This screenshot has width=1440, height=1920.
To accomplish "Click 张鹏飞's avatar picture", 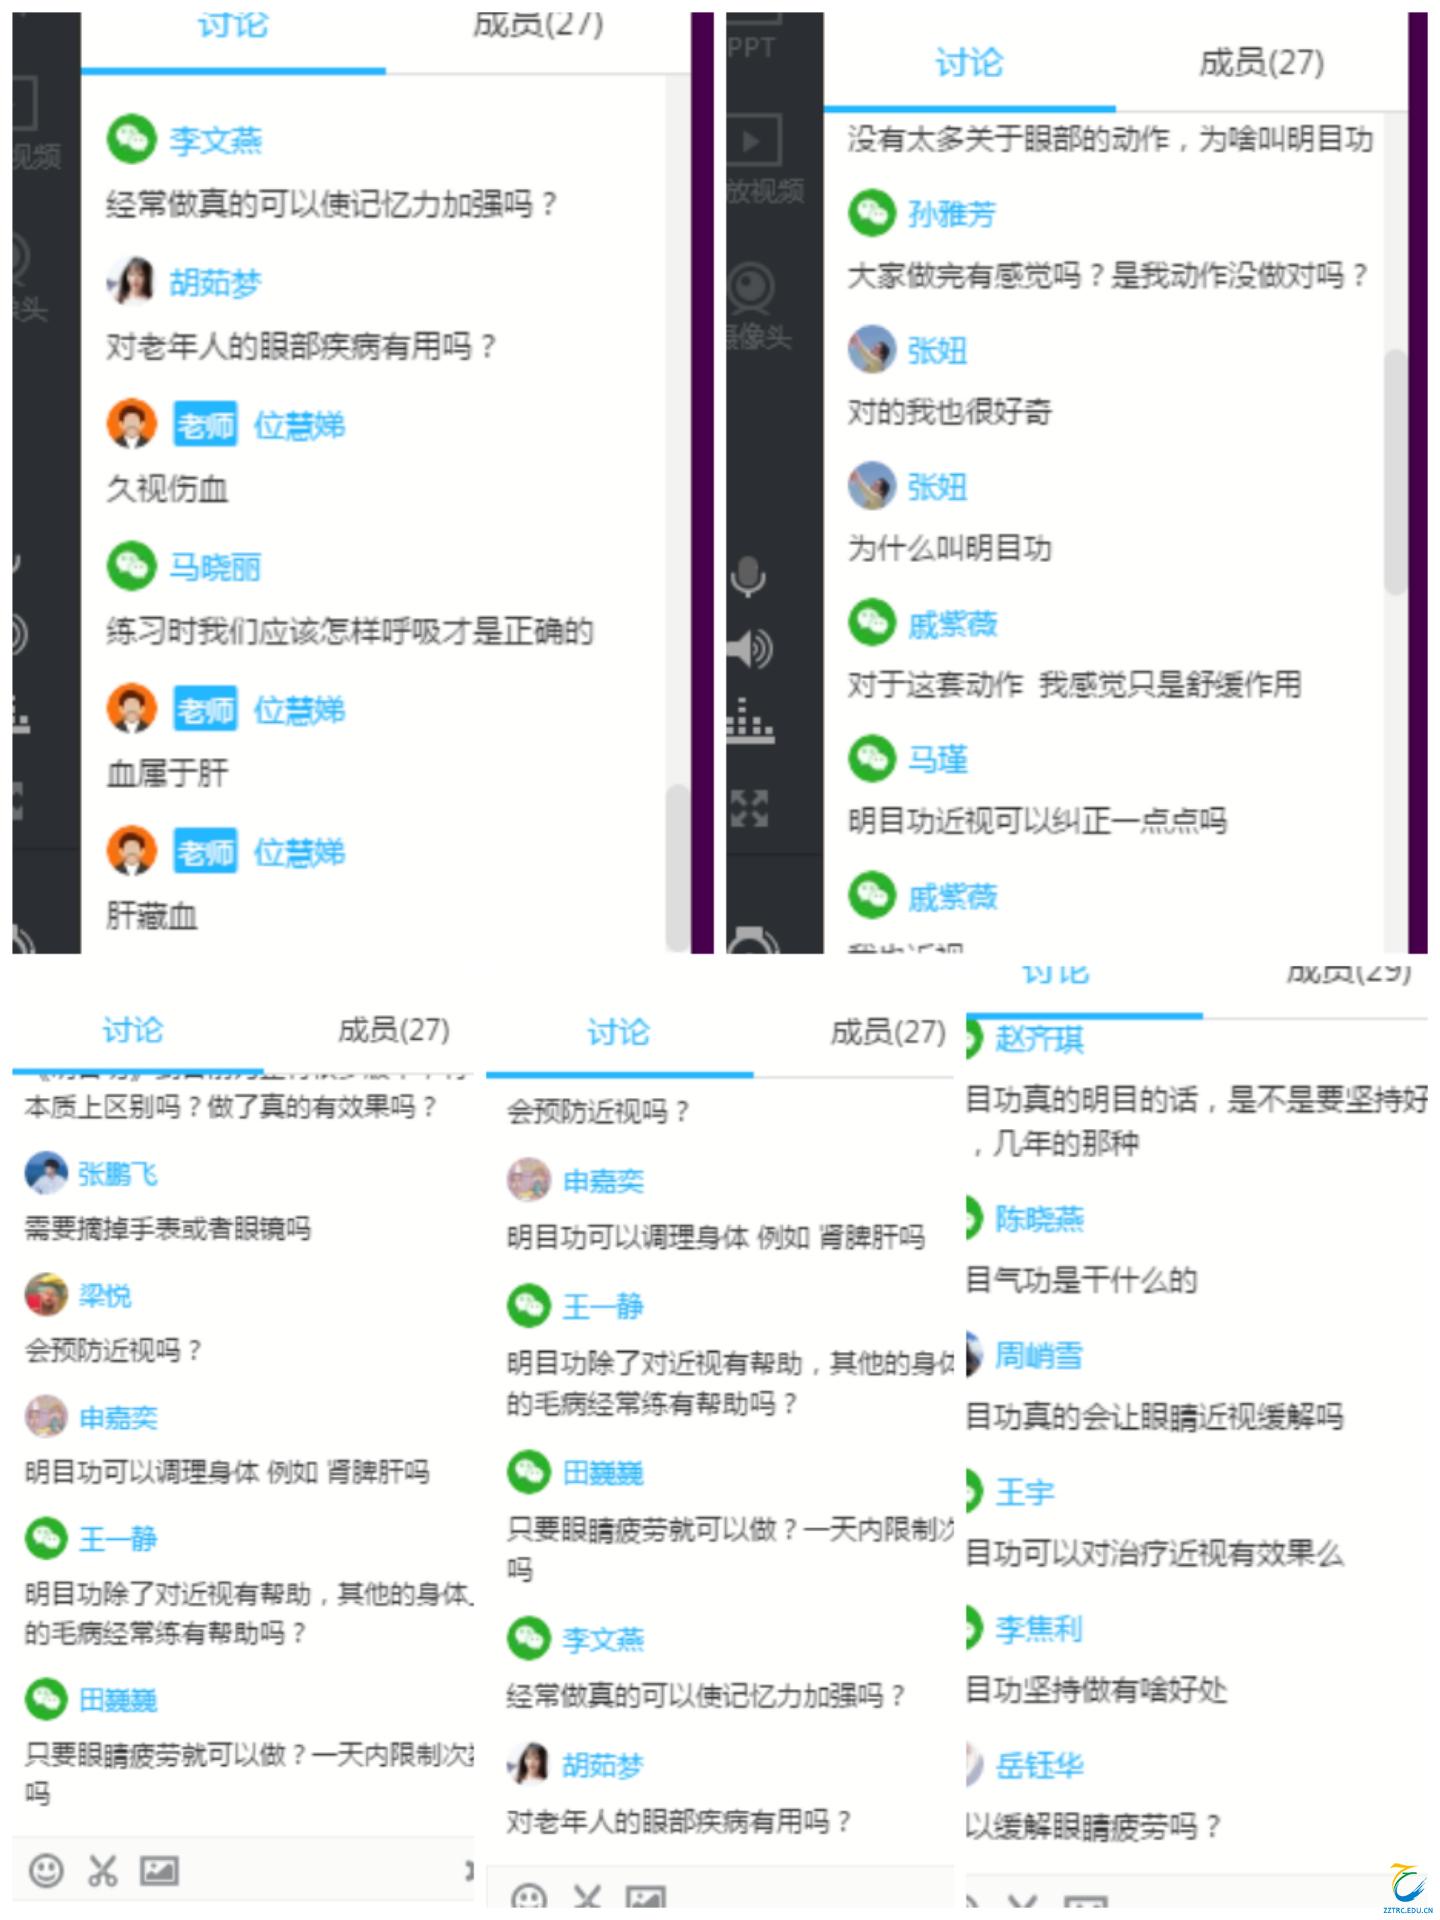I will pyautogui.click(x=46, y=1173).
